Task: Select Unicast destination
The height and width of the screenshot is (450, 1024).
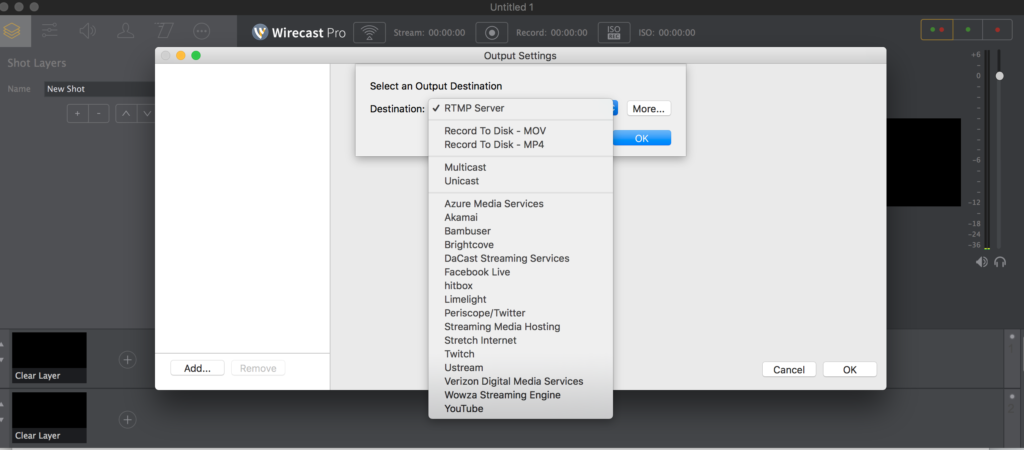Action: tap(520, 181)
